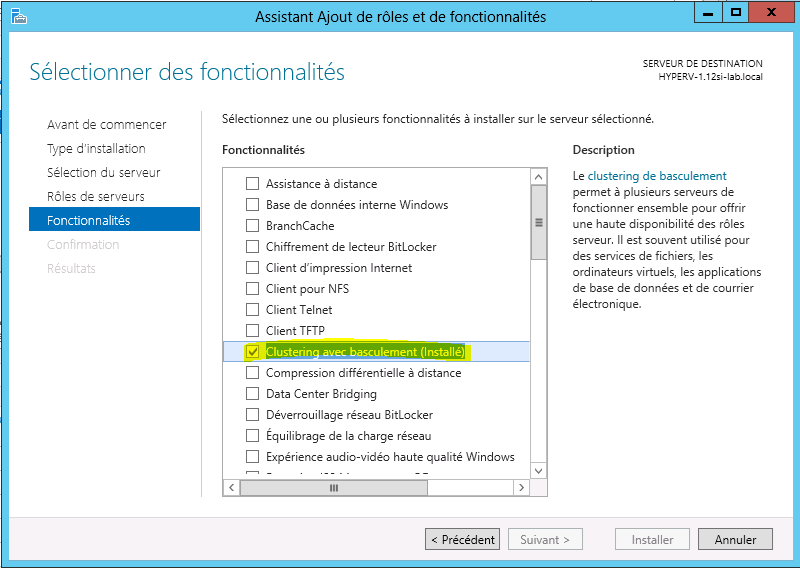Viewport: 800px width, 568px height.
Task: Toggle Clustering avec basculement checkbox
Action: point(253,352)
